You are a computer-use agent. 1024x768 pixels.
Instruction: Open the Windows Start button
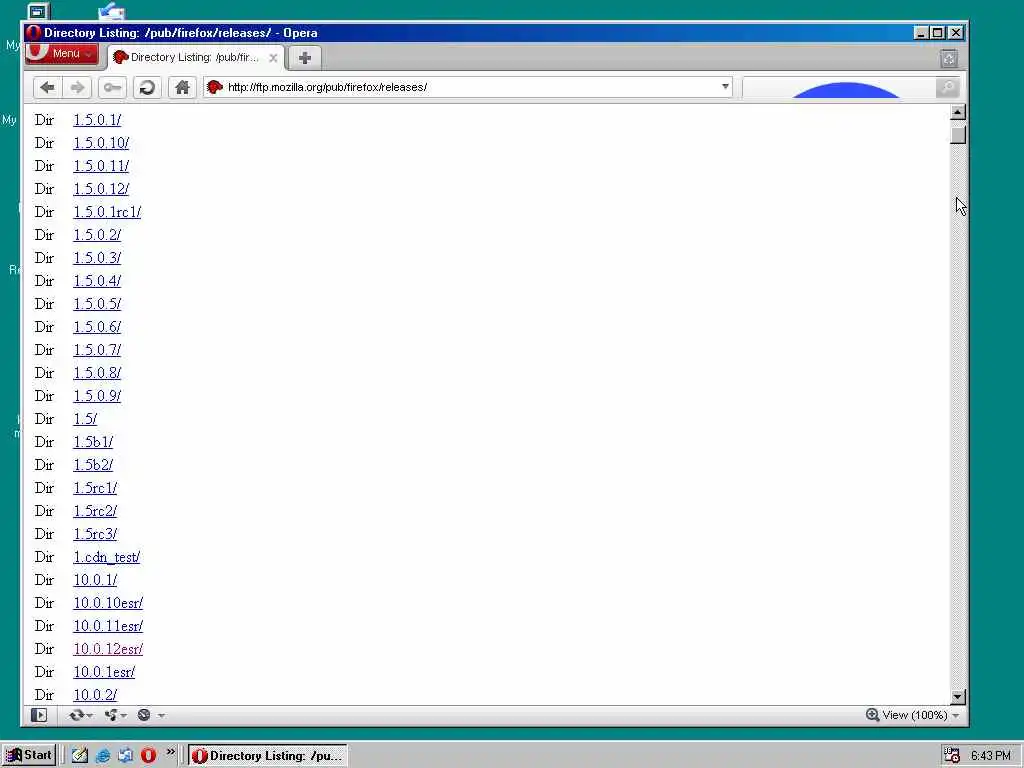pos(29,755)
